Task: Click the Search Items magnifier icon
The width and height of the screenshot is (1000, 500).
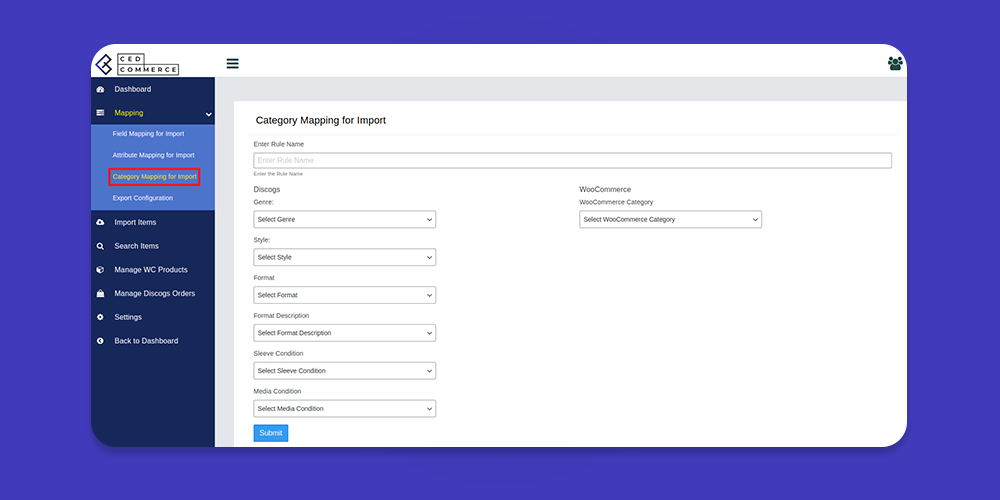Action: pyautogui.click(x=100, y=246)
